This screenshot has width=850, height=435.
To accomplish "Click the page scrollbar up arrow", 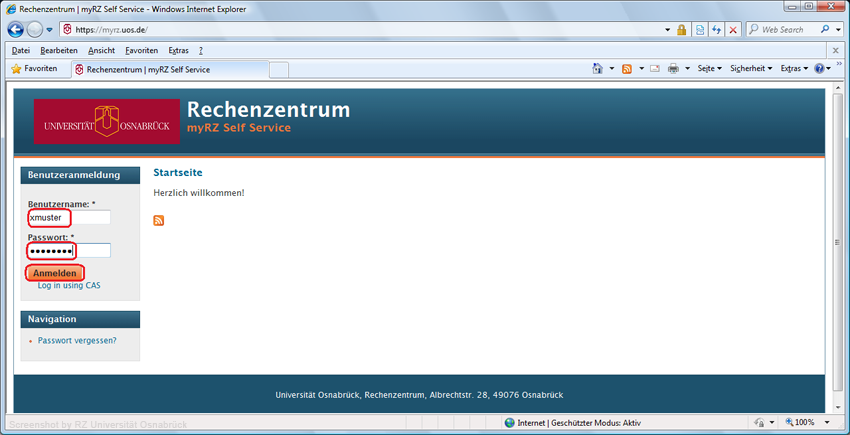I will (838, 87).
